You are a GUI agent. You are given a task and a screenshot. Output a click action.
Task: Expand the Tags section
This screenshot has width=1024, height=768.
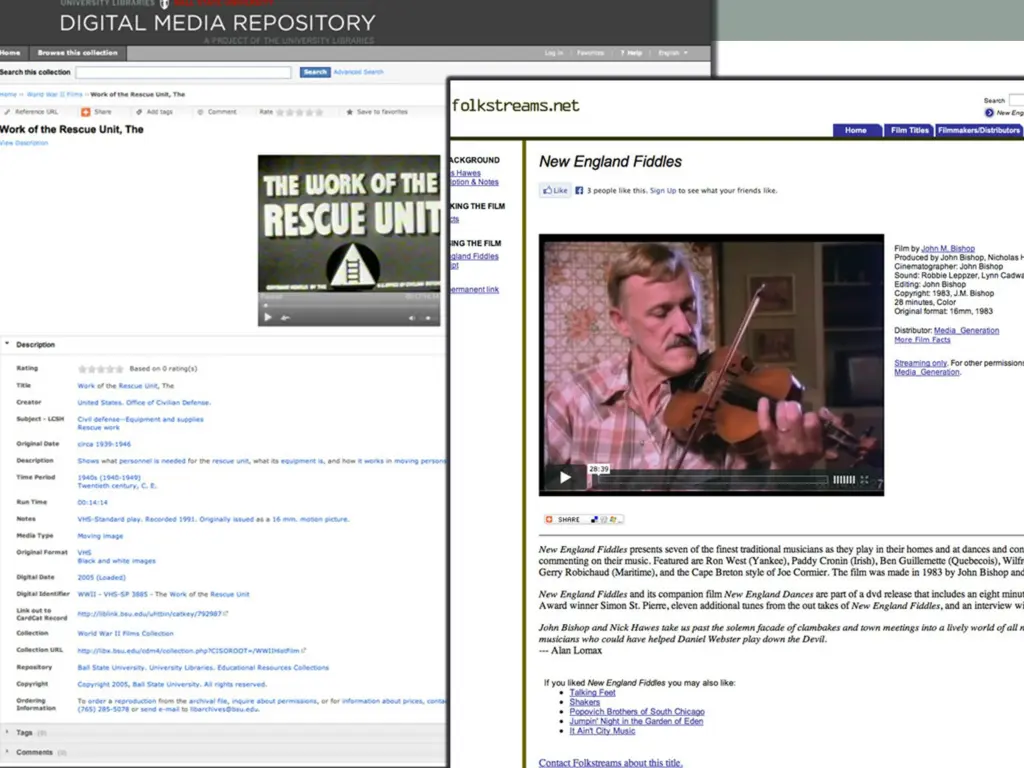pos(7,732)
